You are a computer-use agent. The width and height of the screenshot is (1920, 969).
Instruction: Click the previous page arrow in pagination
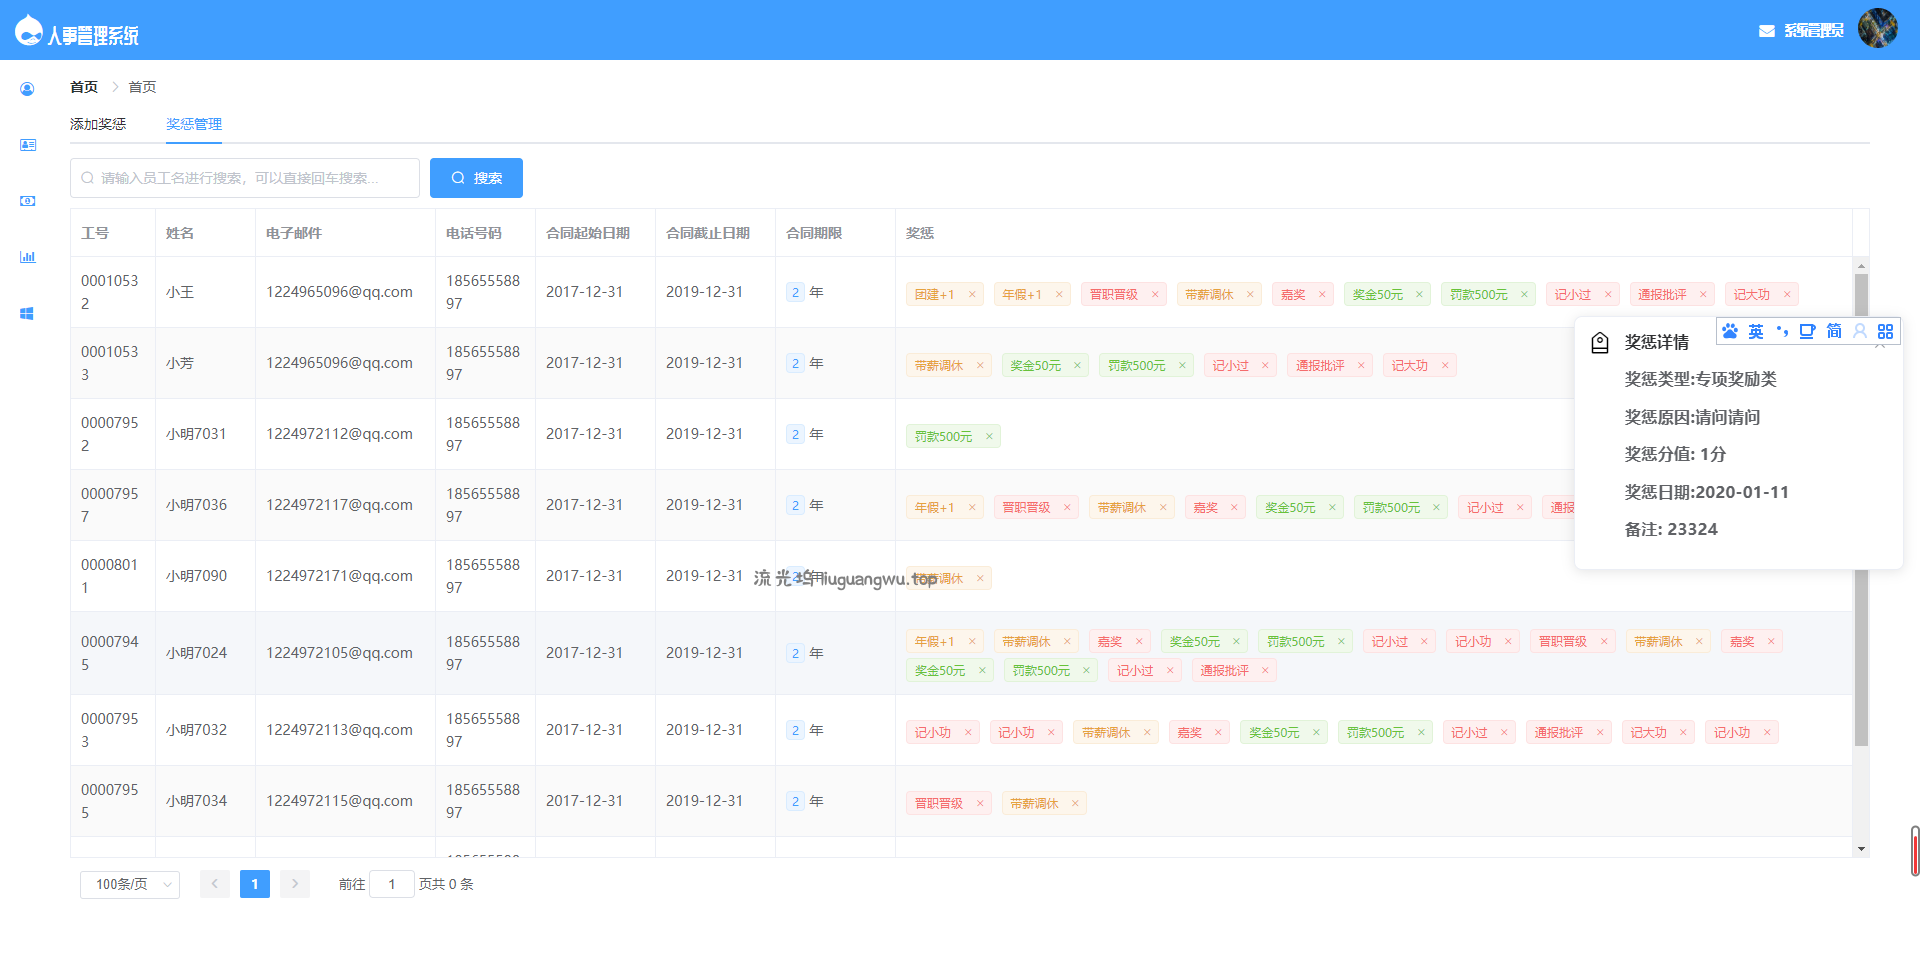[x=215, y=884]
